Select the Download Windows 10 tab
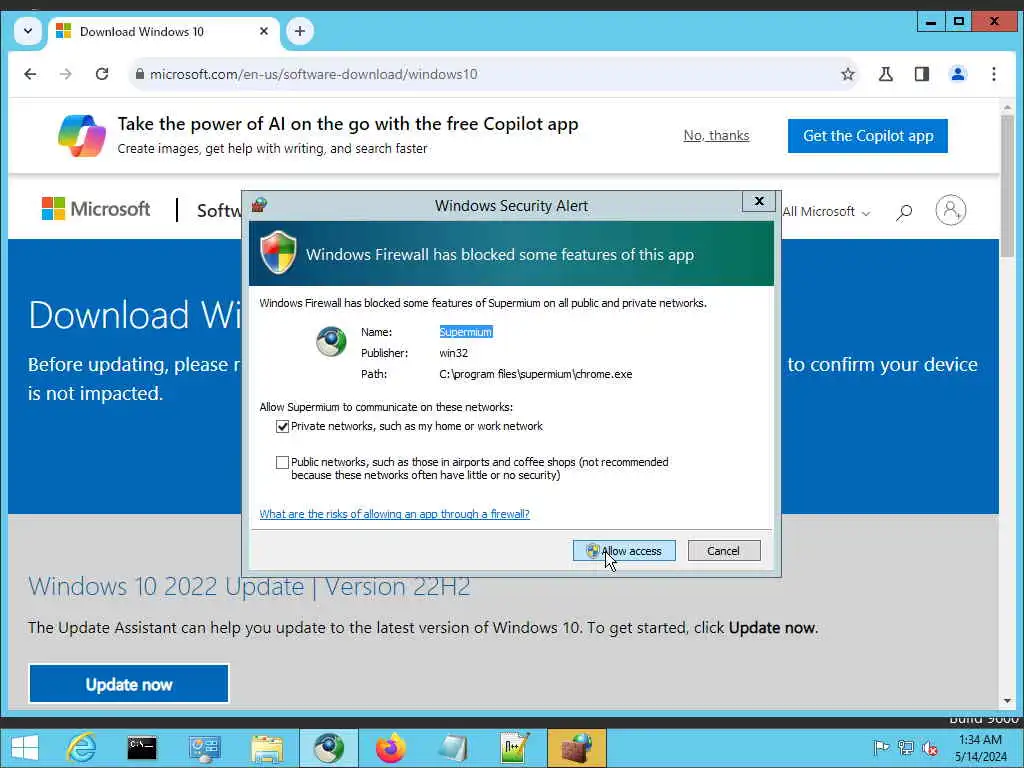Image resolution: width=1024 pixels, height=768 pixels. pyautogui.click(x=163, y=32)
